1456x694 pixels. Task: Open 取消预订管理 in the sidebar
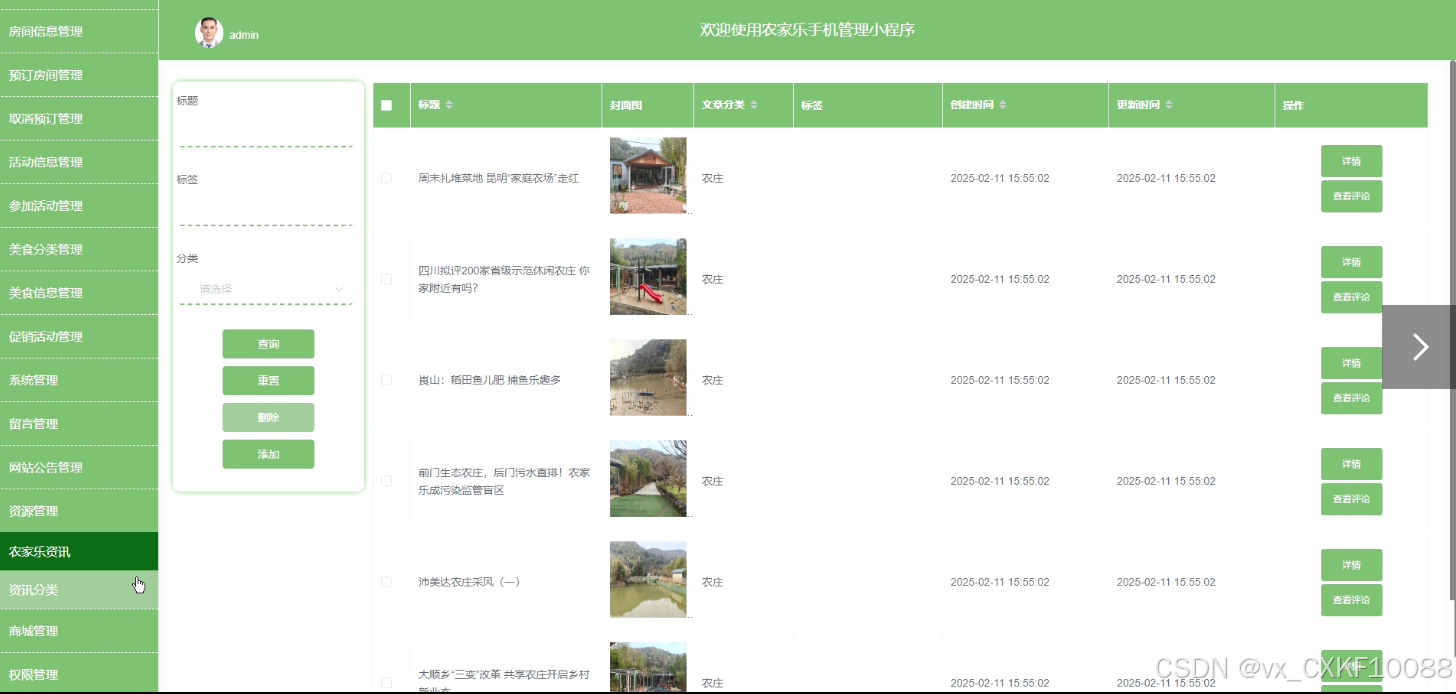click(x=79, y=118)
